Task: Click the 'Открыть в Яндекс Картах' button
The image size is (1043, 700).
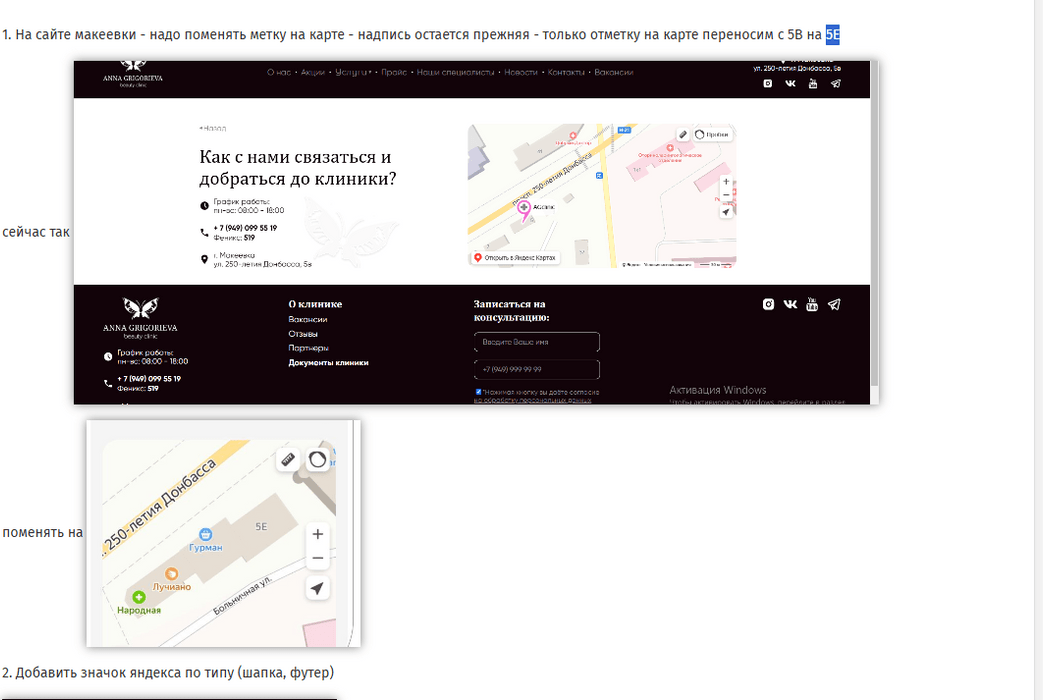Action: click(516, 258)
